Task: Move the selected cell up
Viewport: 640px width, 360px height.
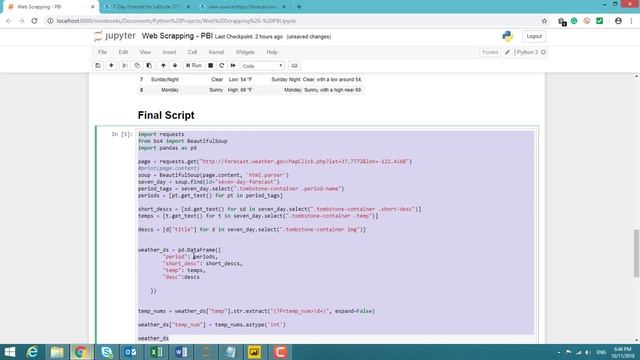Action: 163,66
